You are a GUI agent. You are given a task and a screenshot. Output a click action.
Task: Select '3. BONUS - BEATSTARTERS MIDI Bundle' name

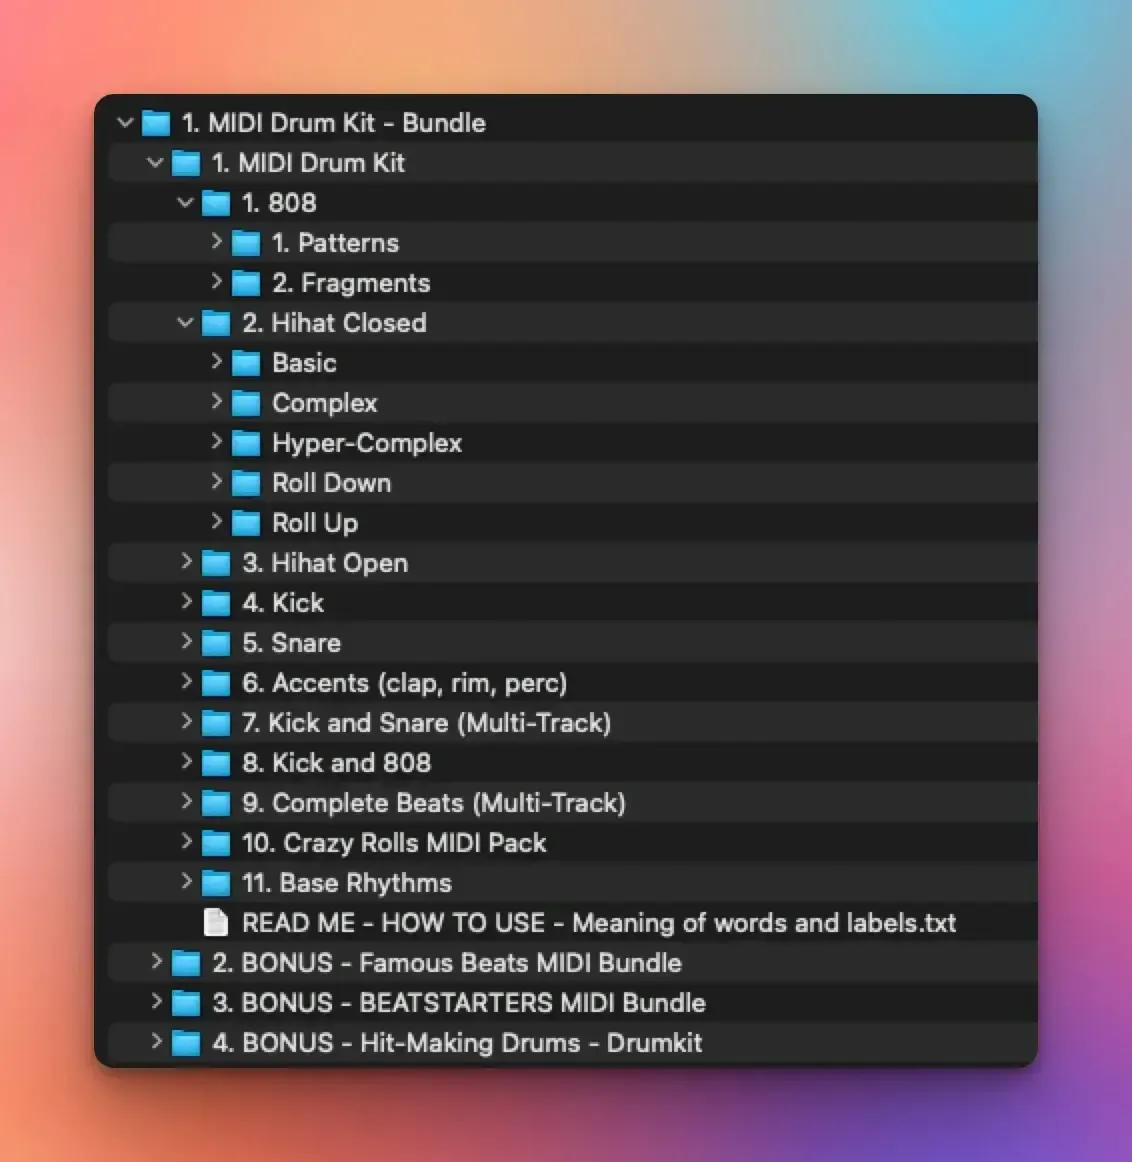[x=459, y=1003]
